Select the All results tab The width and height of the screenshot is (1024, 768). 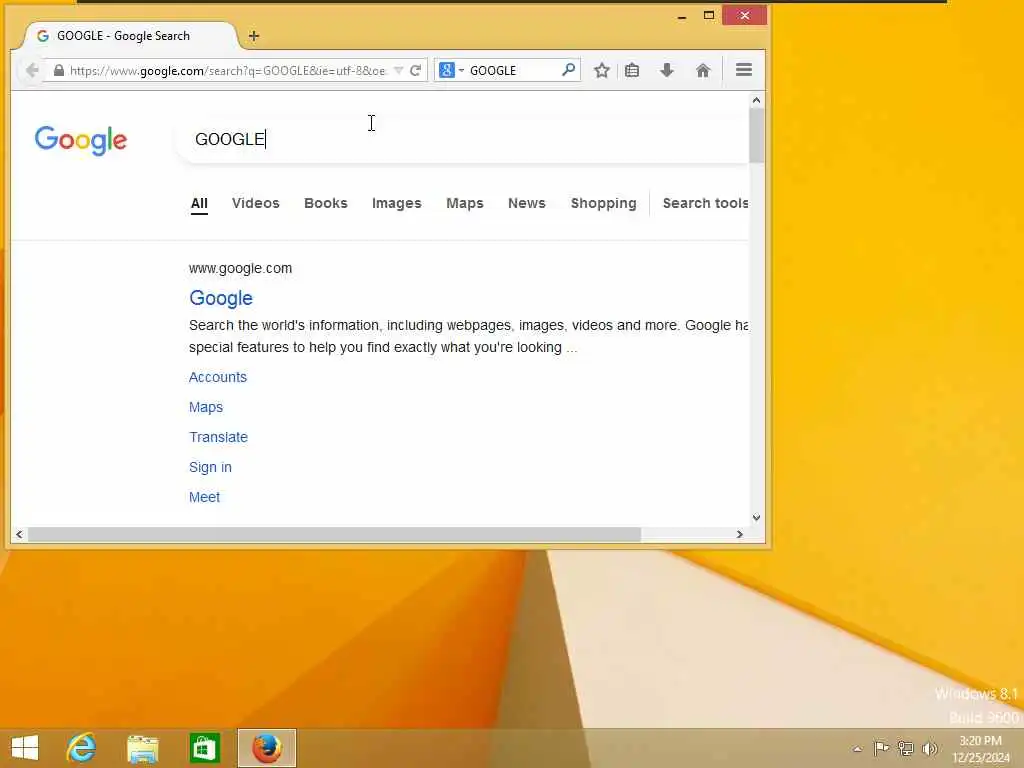click(x=199, y=204)
